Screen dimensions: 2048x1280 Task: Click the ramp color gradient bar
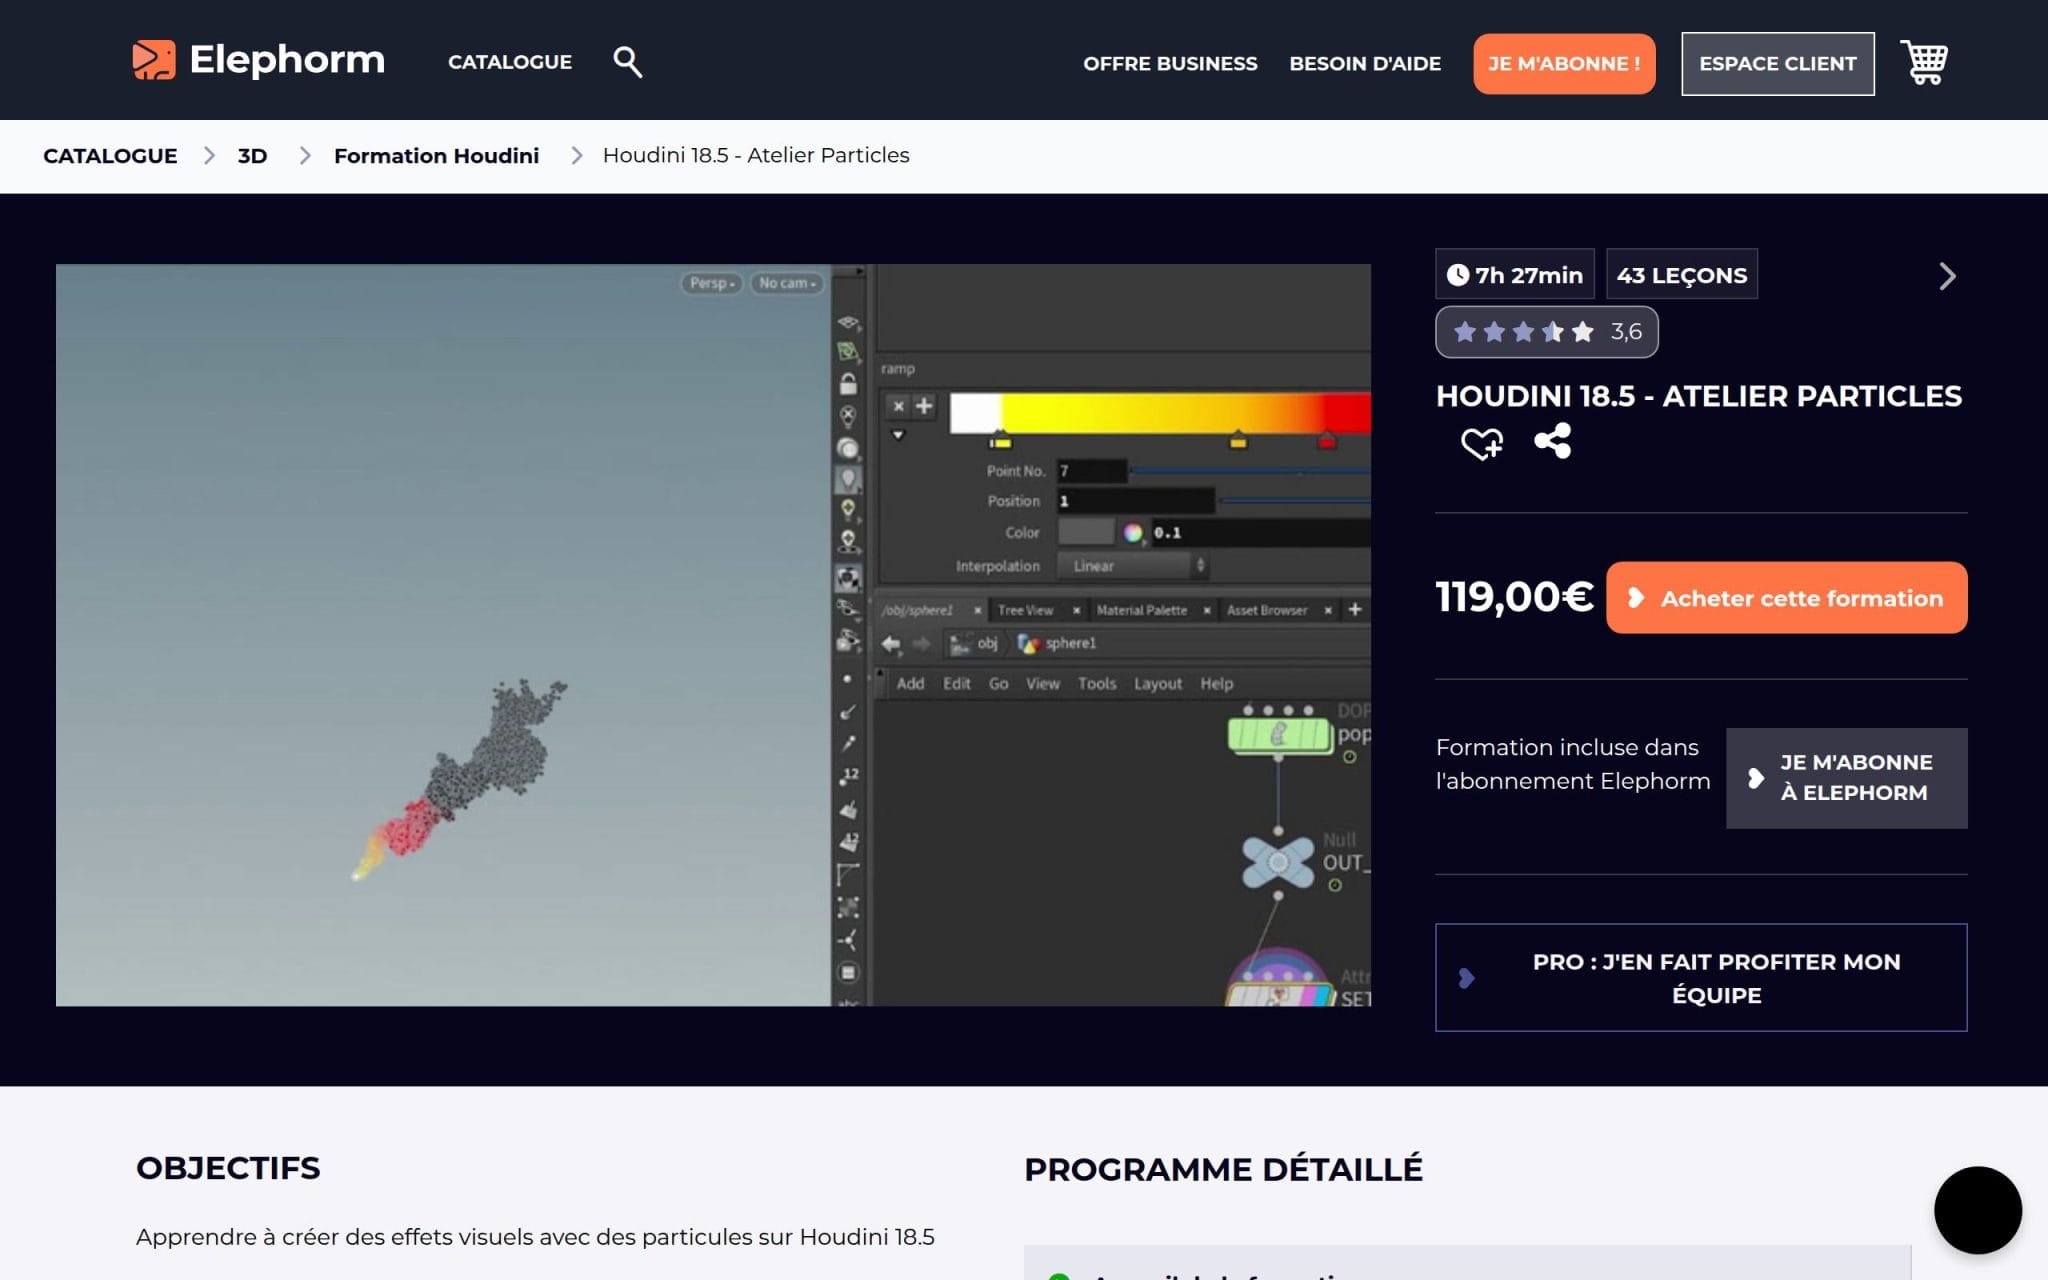(1160, 413)
